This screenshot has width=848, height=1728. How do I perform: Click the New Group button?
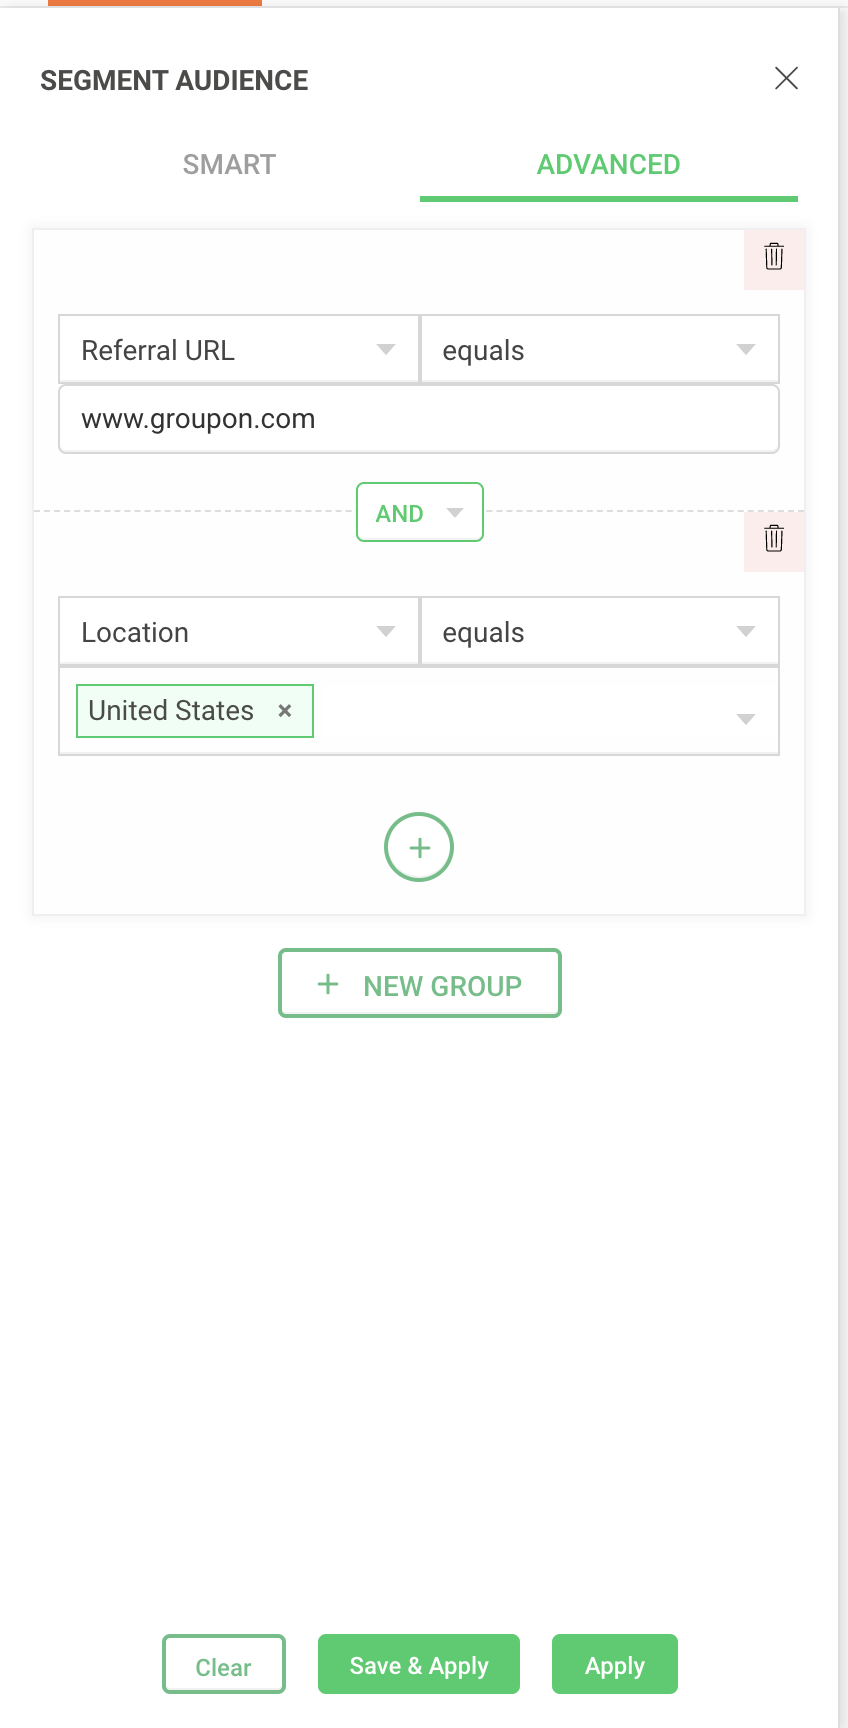pyautogui.click(x=420, y=984)
